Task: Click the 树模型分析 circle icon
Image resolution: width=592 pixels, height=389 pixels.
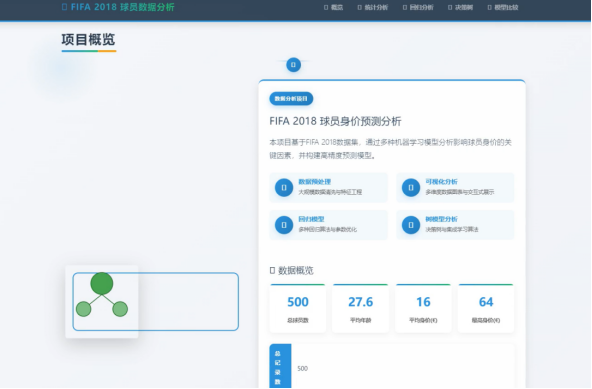Action: 411,225
